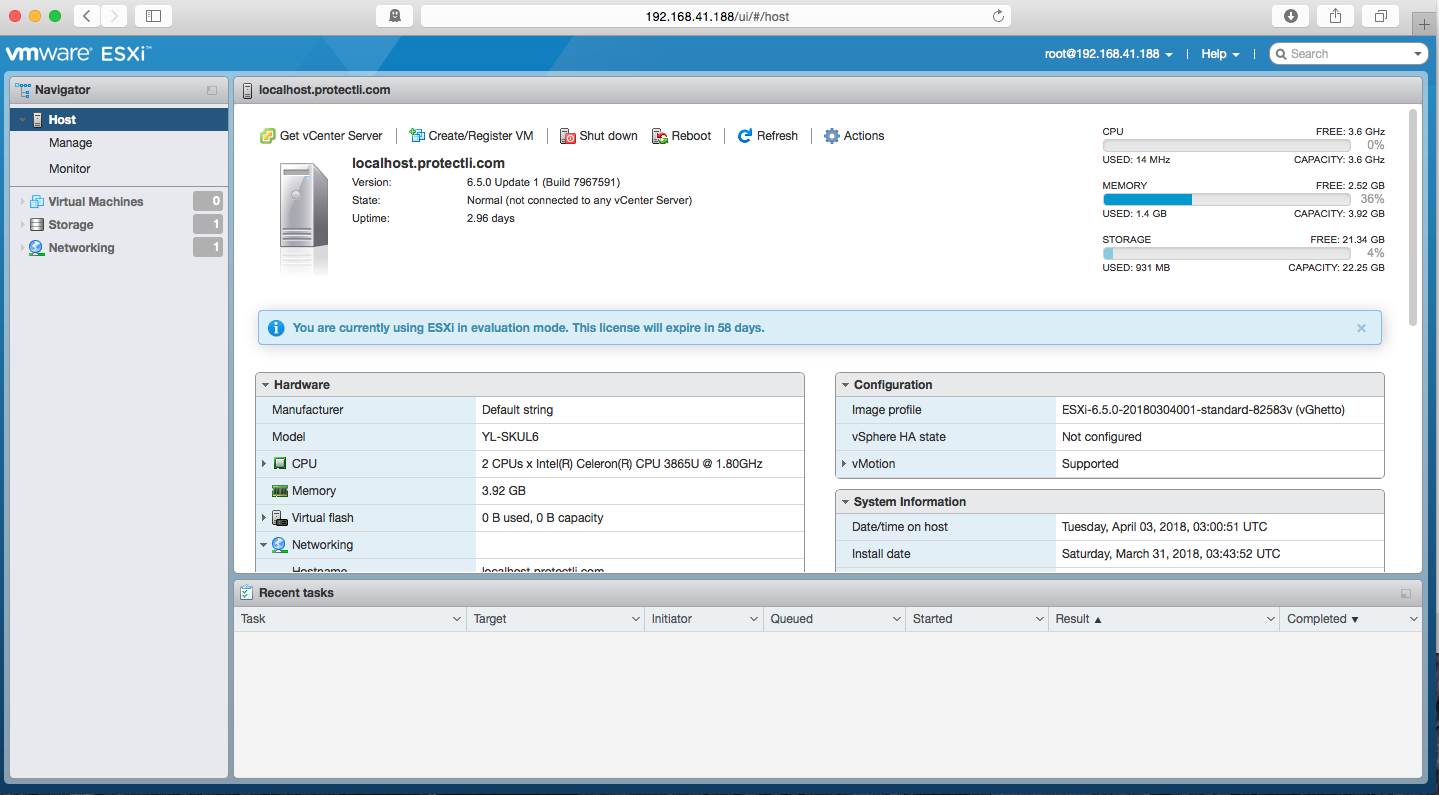Click the Safari downloads icon

(x=1291, y=16)
